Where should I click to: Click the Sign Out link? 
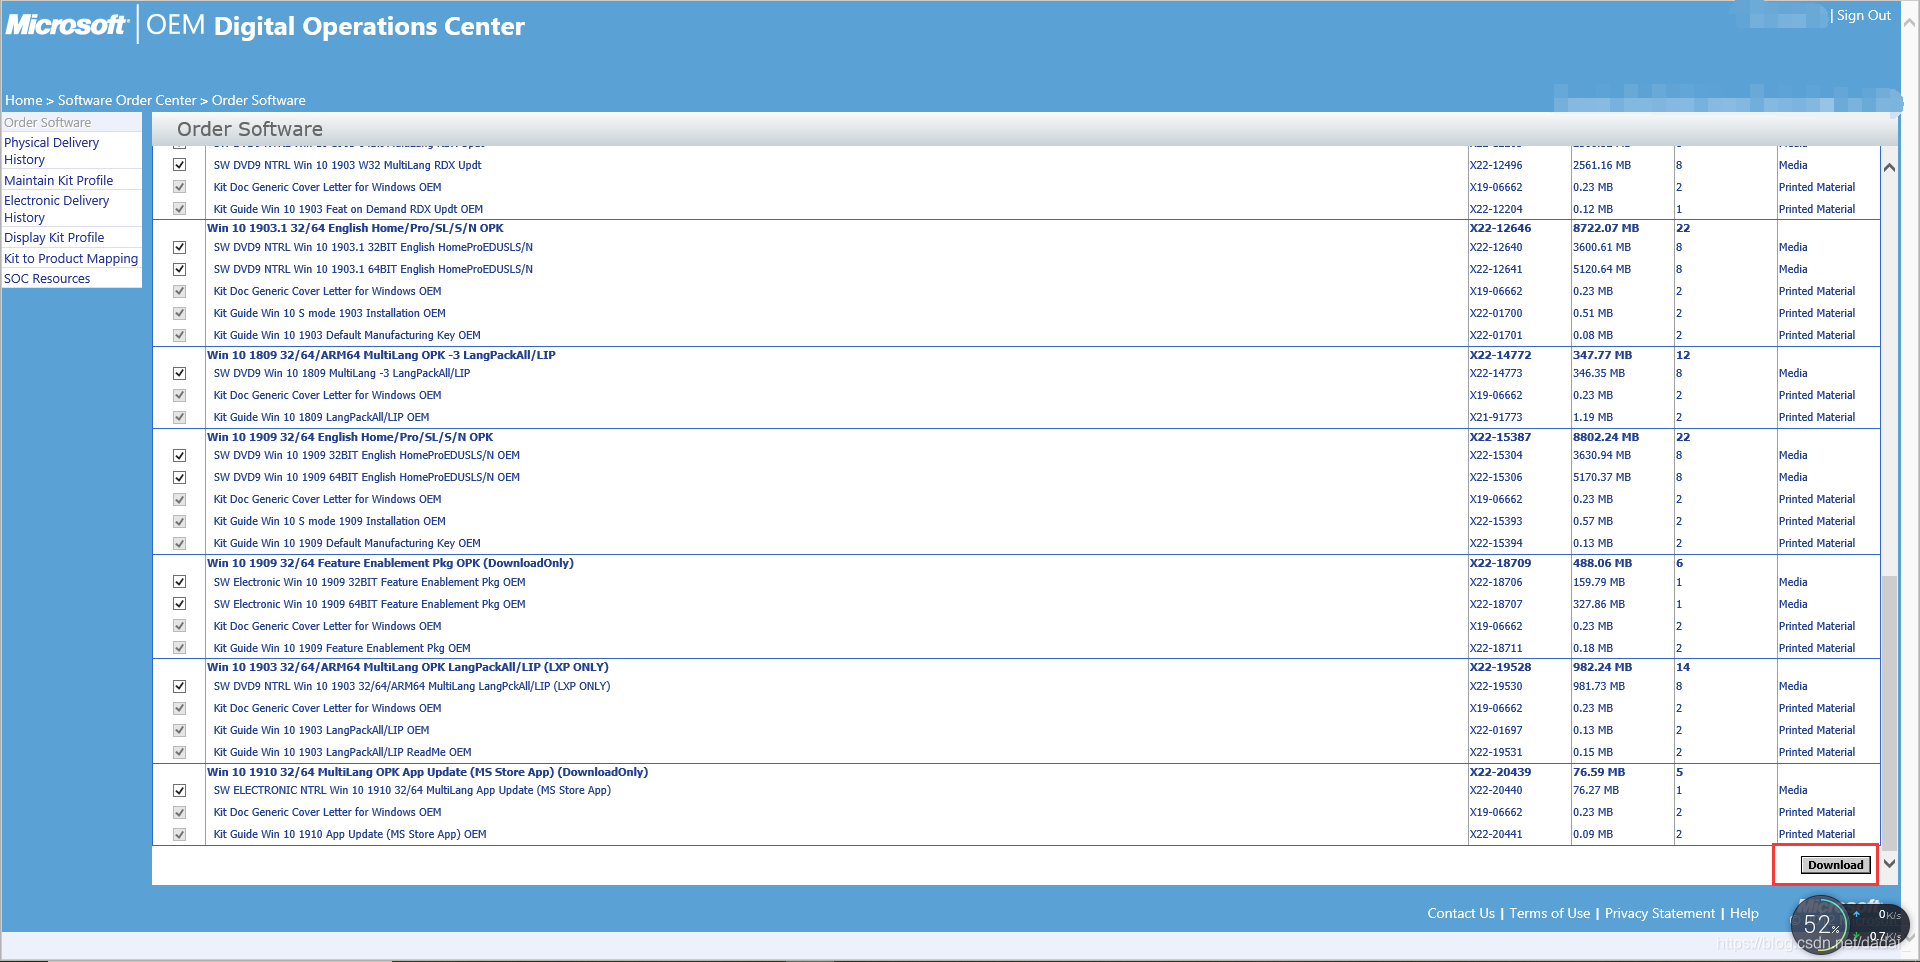tap(1863, 15)
